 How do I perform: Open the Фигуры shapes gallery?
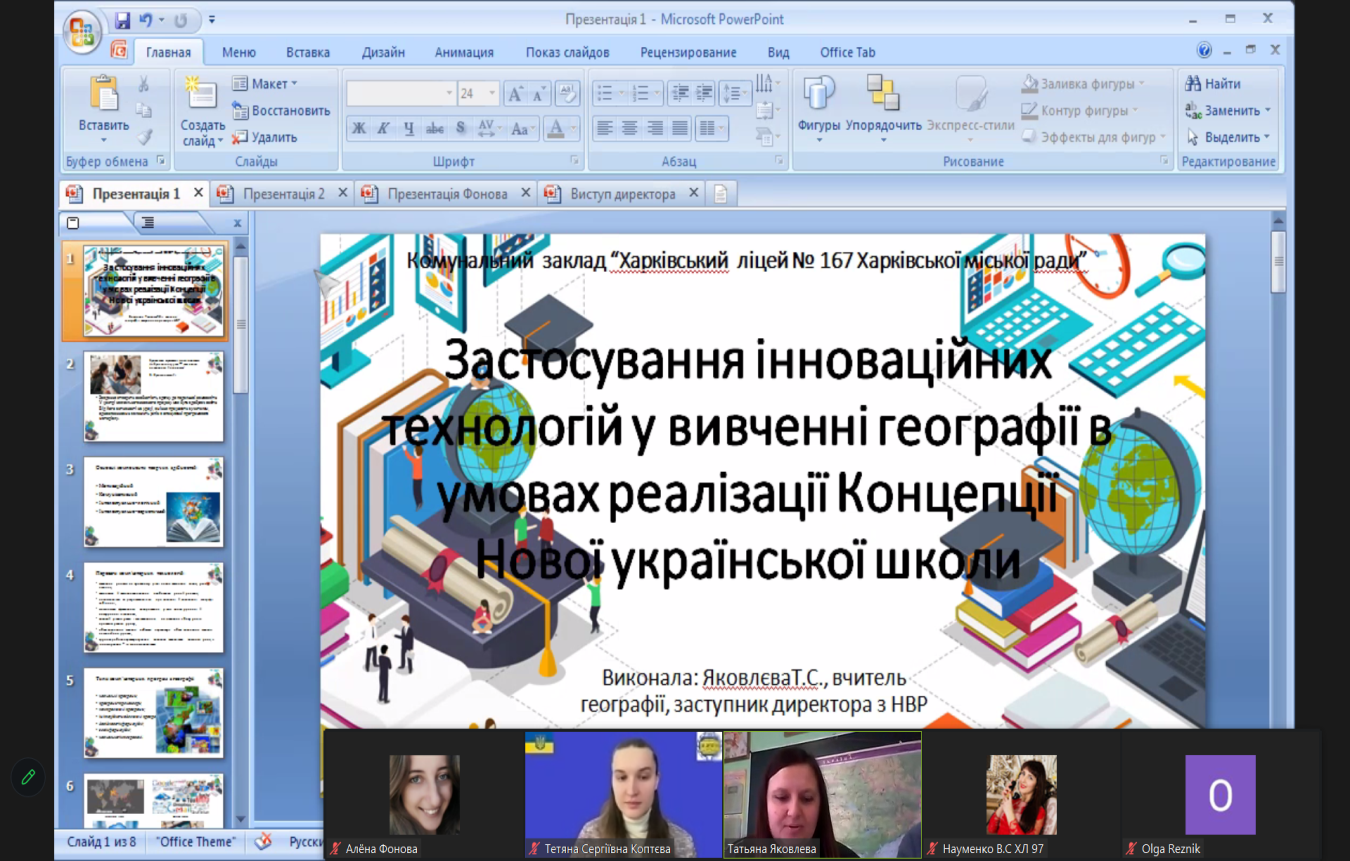pos(819,107)
